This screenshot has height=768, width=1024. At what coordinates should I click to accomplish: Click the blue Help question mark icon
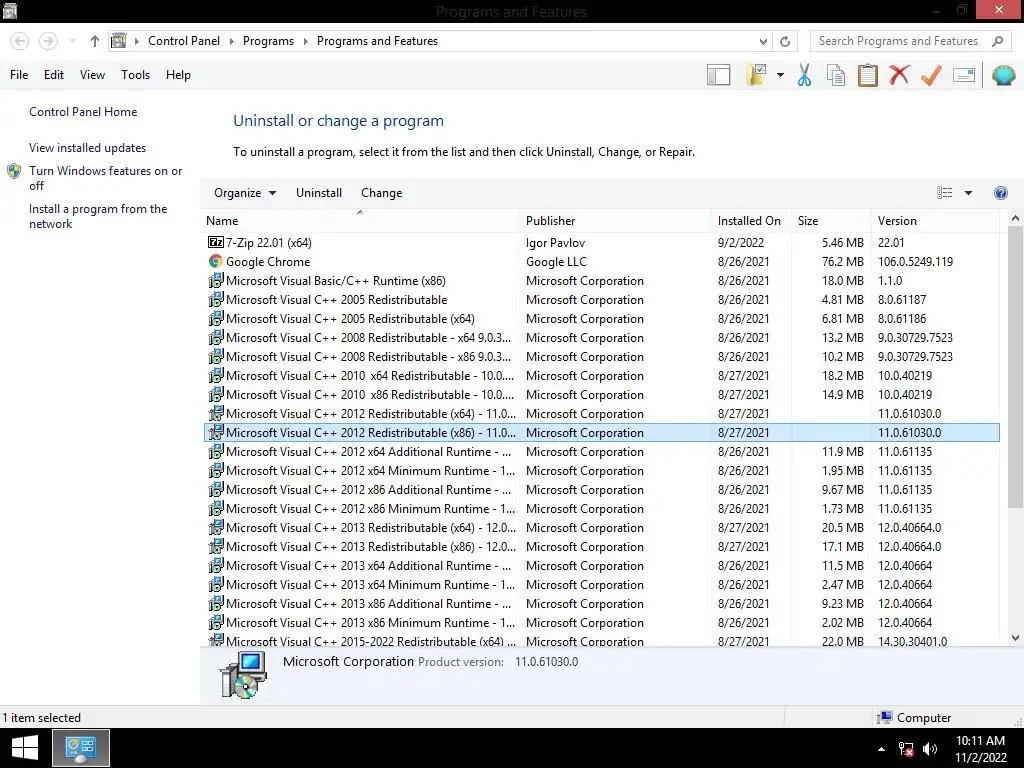tap(1000, 193)
